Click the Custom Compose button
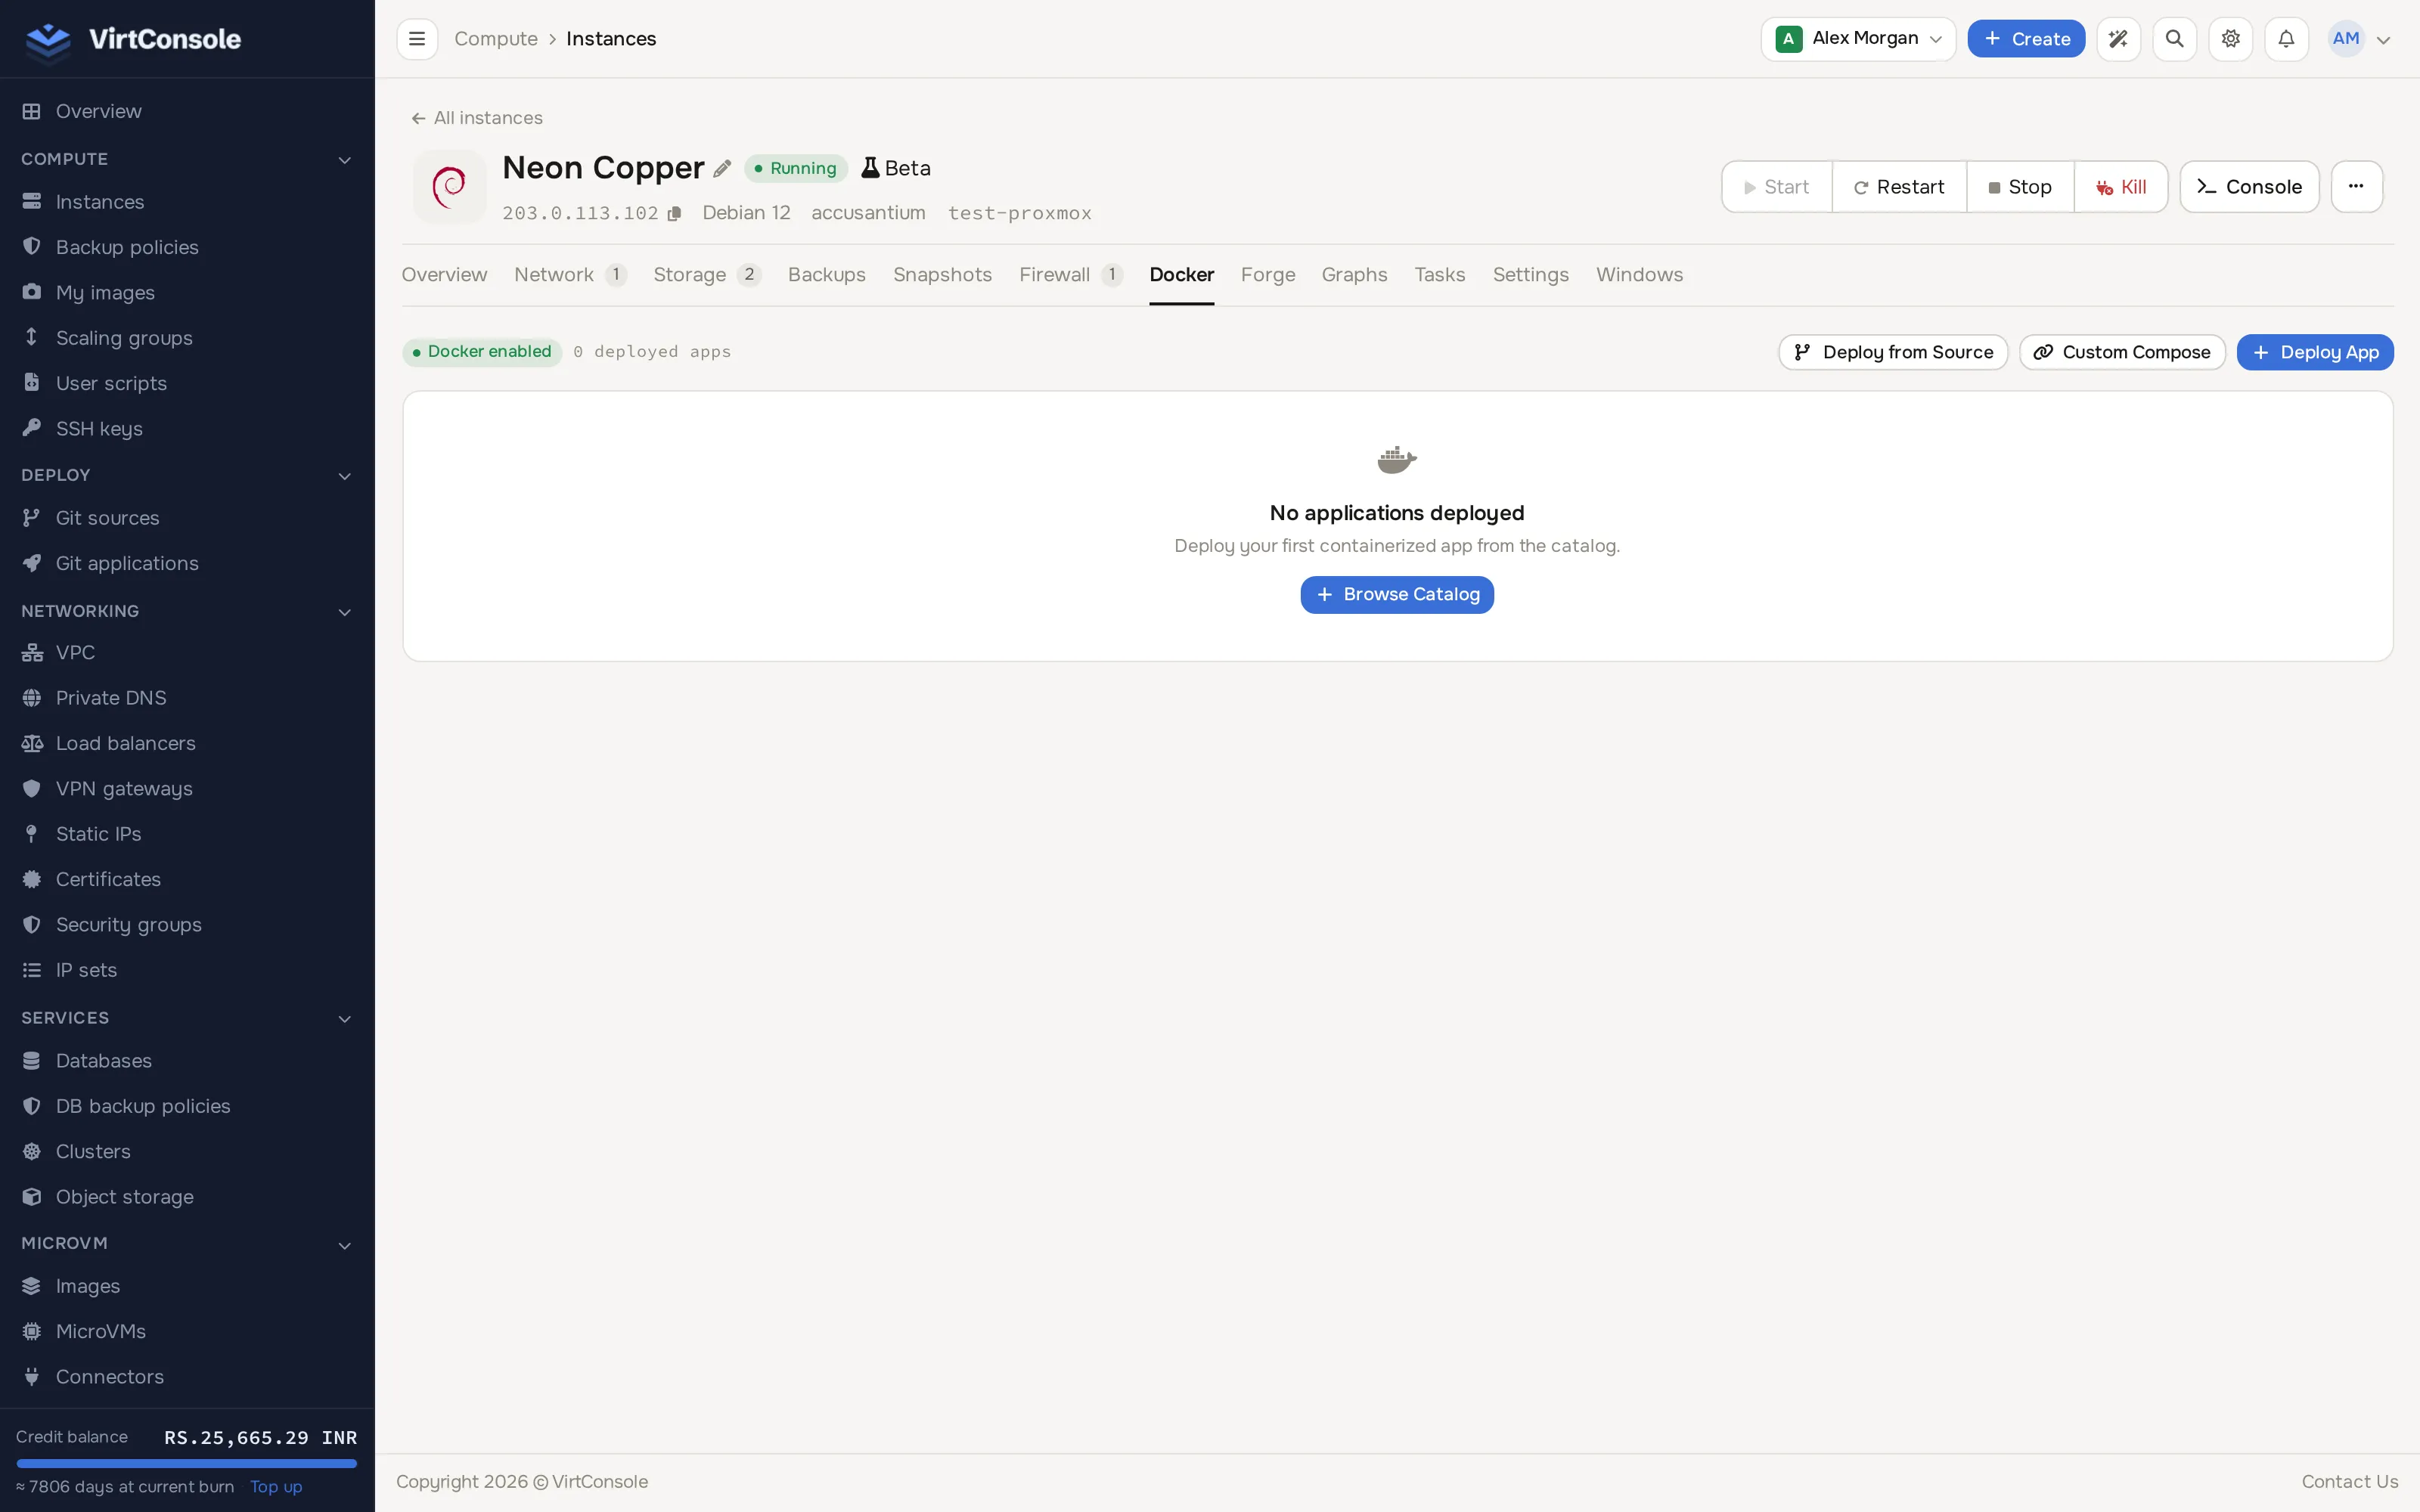 tap(2121, 352)
